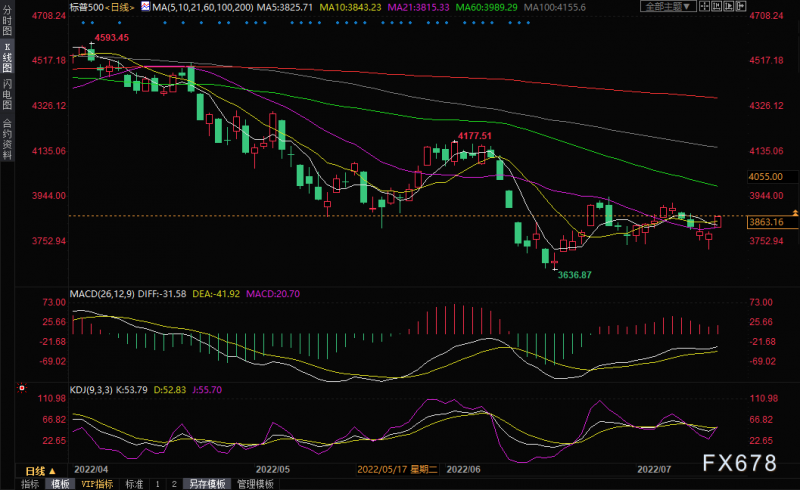
Task: Open the 合约资料 side tab
Action: pos(7,139)
